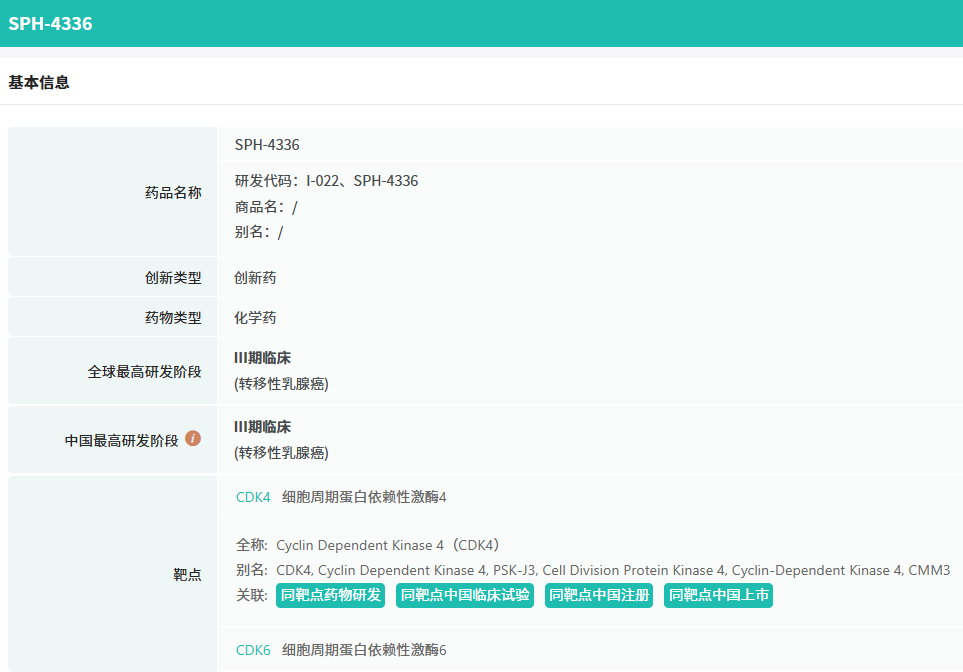963x672 pixels.
Task: Click the 创新类型 row label
Action: (x=173, y=278)
